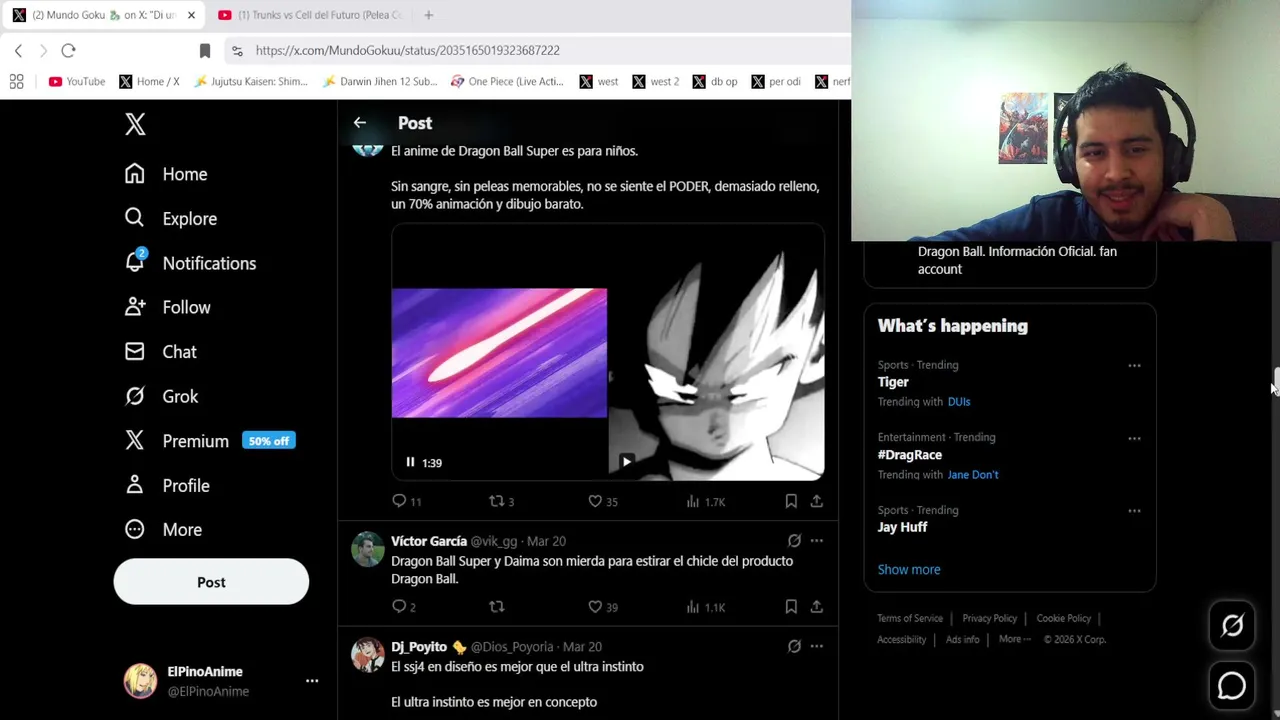Pause the video at 1:39

[410, 462]
